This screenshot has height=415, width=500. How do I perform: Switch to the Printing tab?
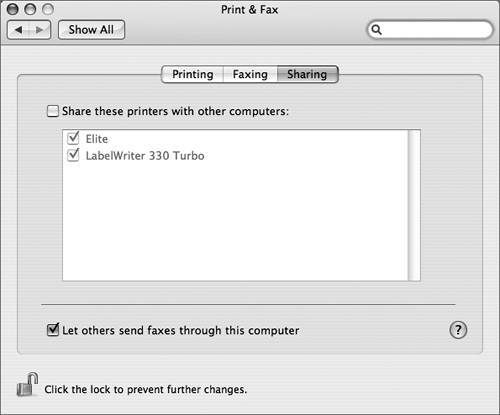tap(192, 74)
